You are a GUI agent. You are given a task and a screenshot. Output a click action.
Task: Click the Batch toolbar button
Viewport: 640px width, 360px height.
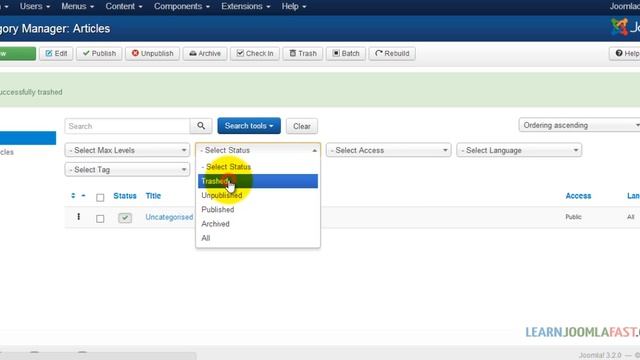pos(346,53)
